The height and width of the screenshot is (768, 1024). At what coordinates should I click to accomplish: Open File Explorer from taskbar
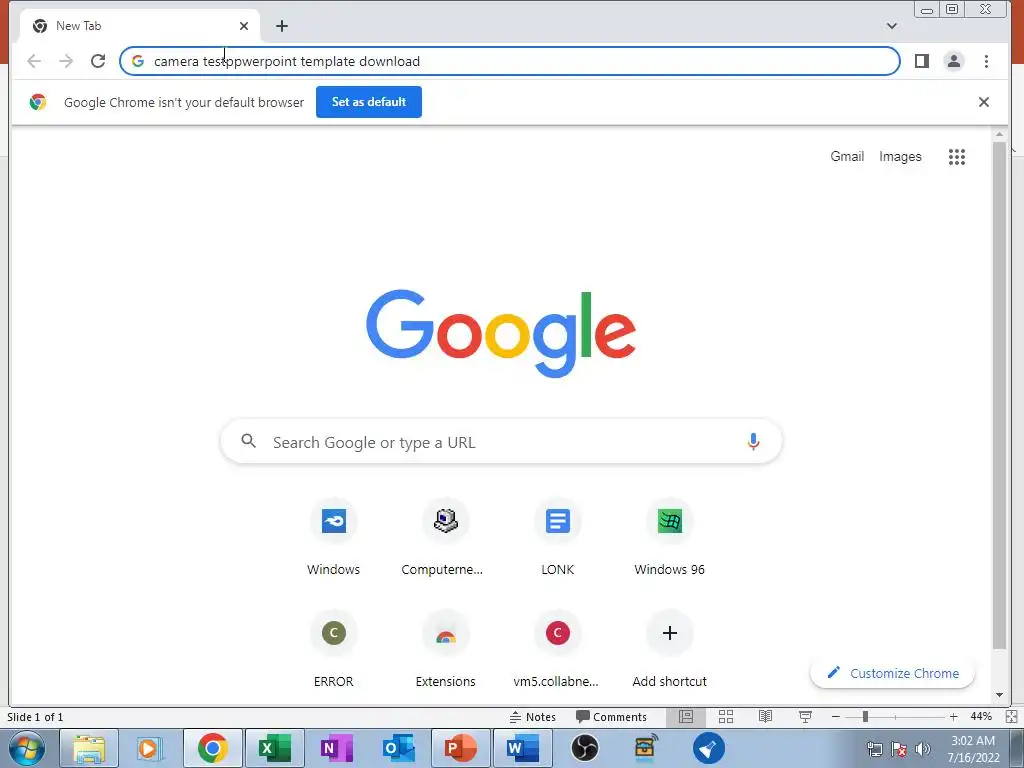coord(89,748)
